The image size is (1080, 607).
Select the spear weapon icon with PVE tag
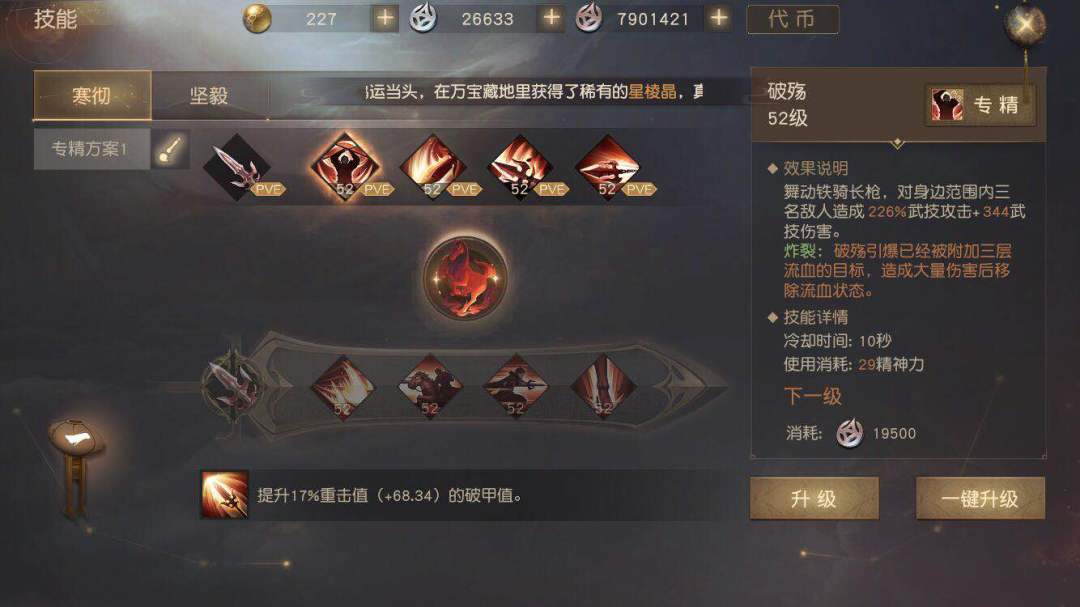pyautogui.click(x=238, y=167)
